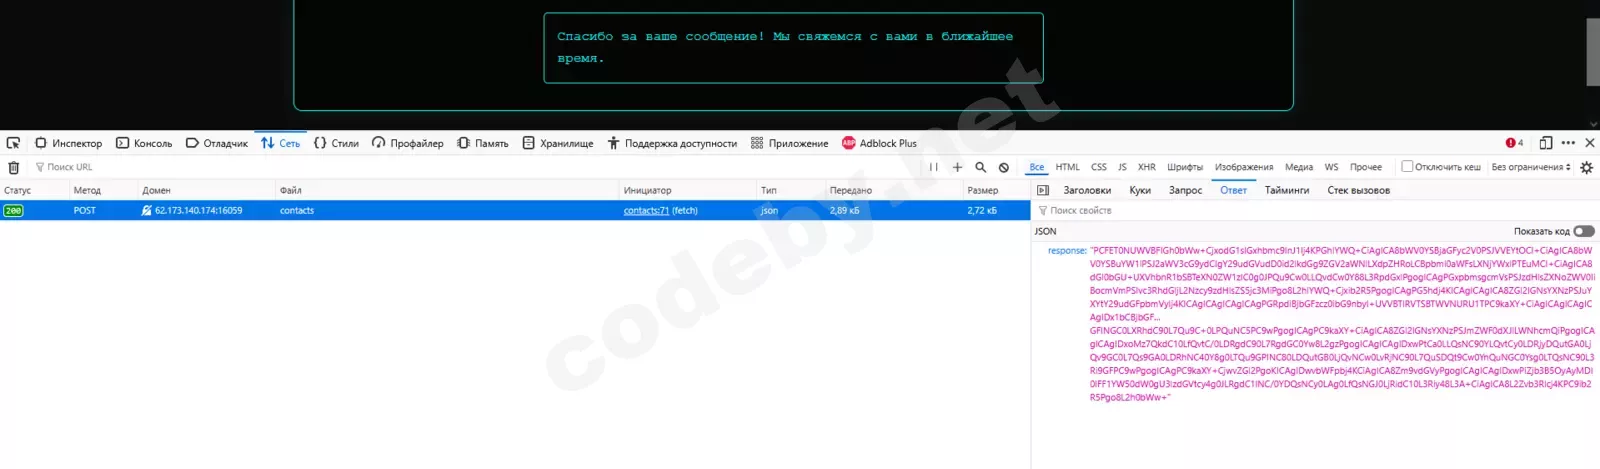
Task: Focus the Поиск свойств filter field
Action: click(x=1316, y=211)
